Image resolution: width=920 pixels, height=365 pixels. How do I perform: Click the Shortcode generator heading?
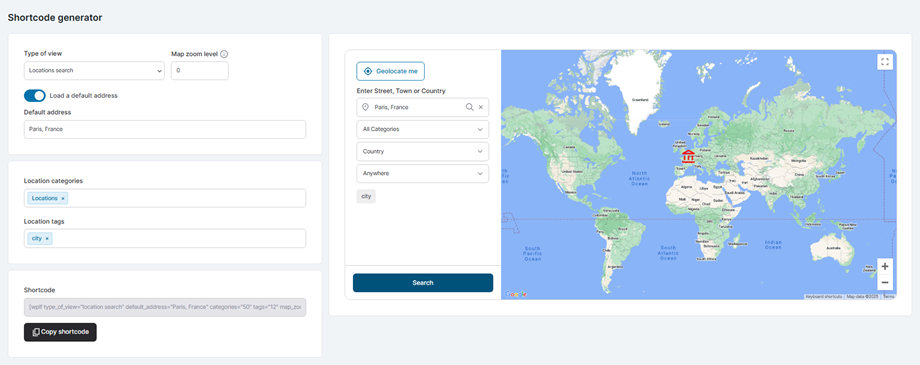55,18
